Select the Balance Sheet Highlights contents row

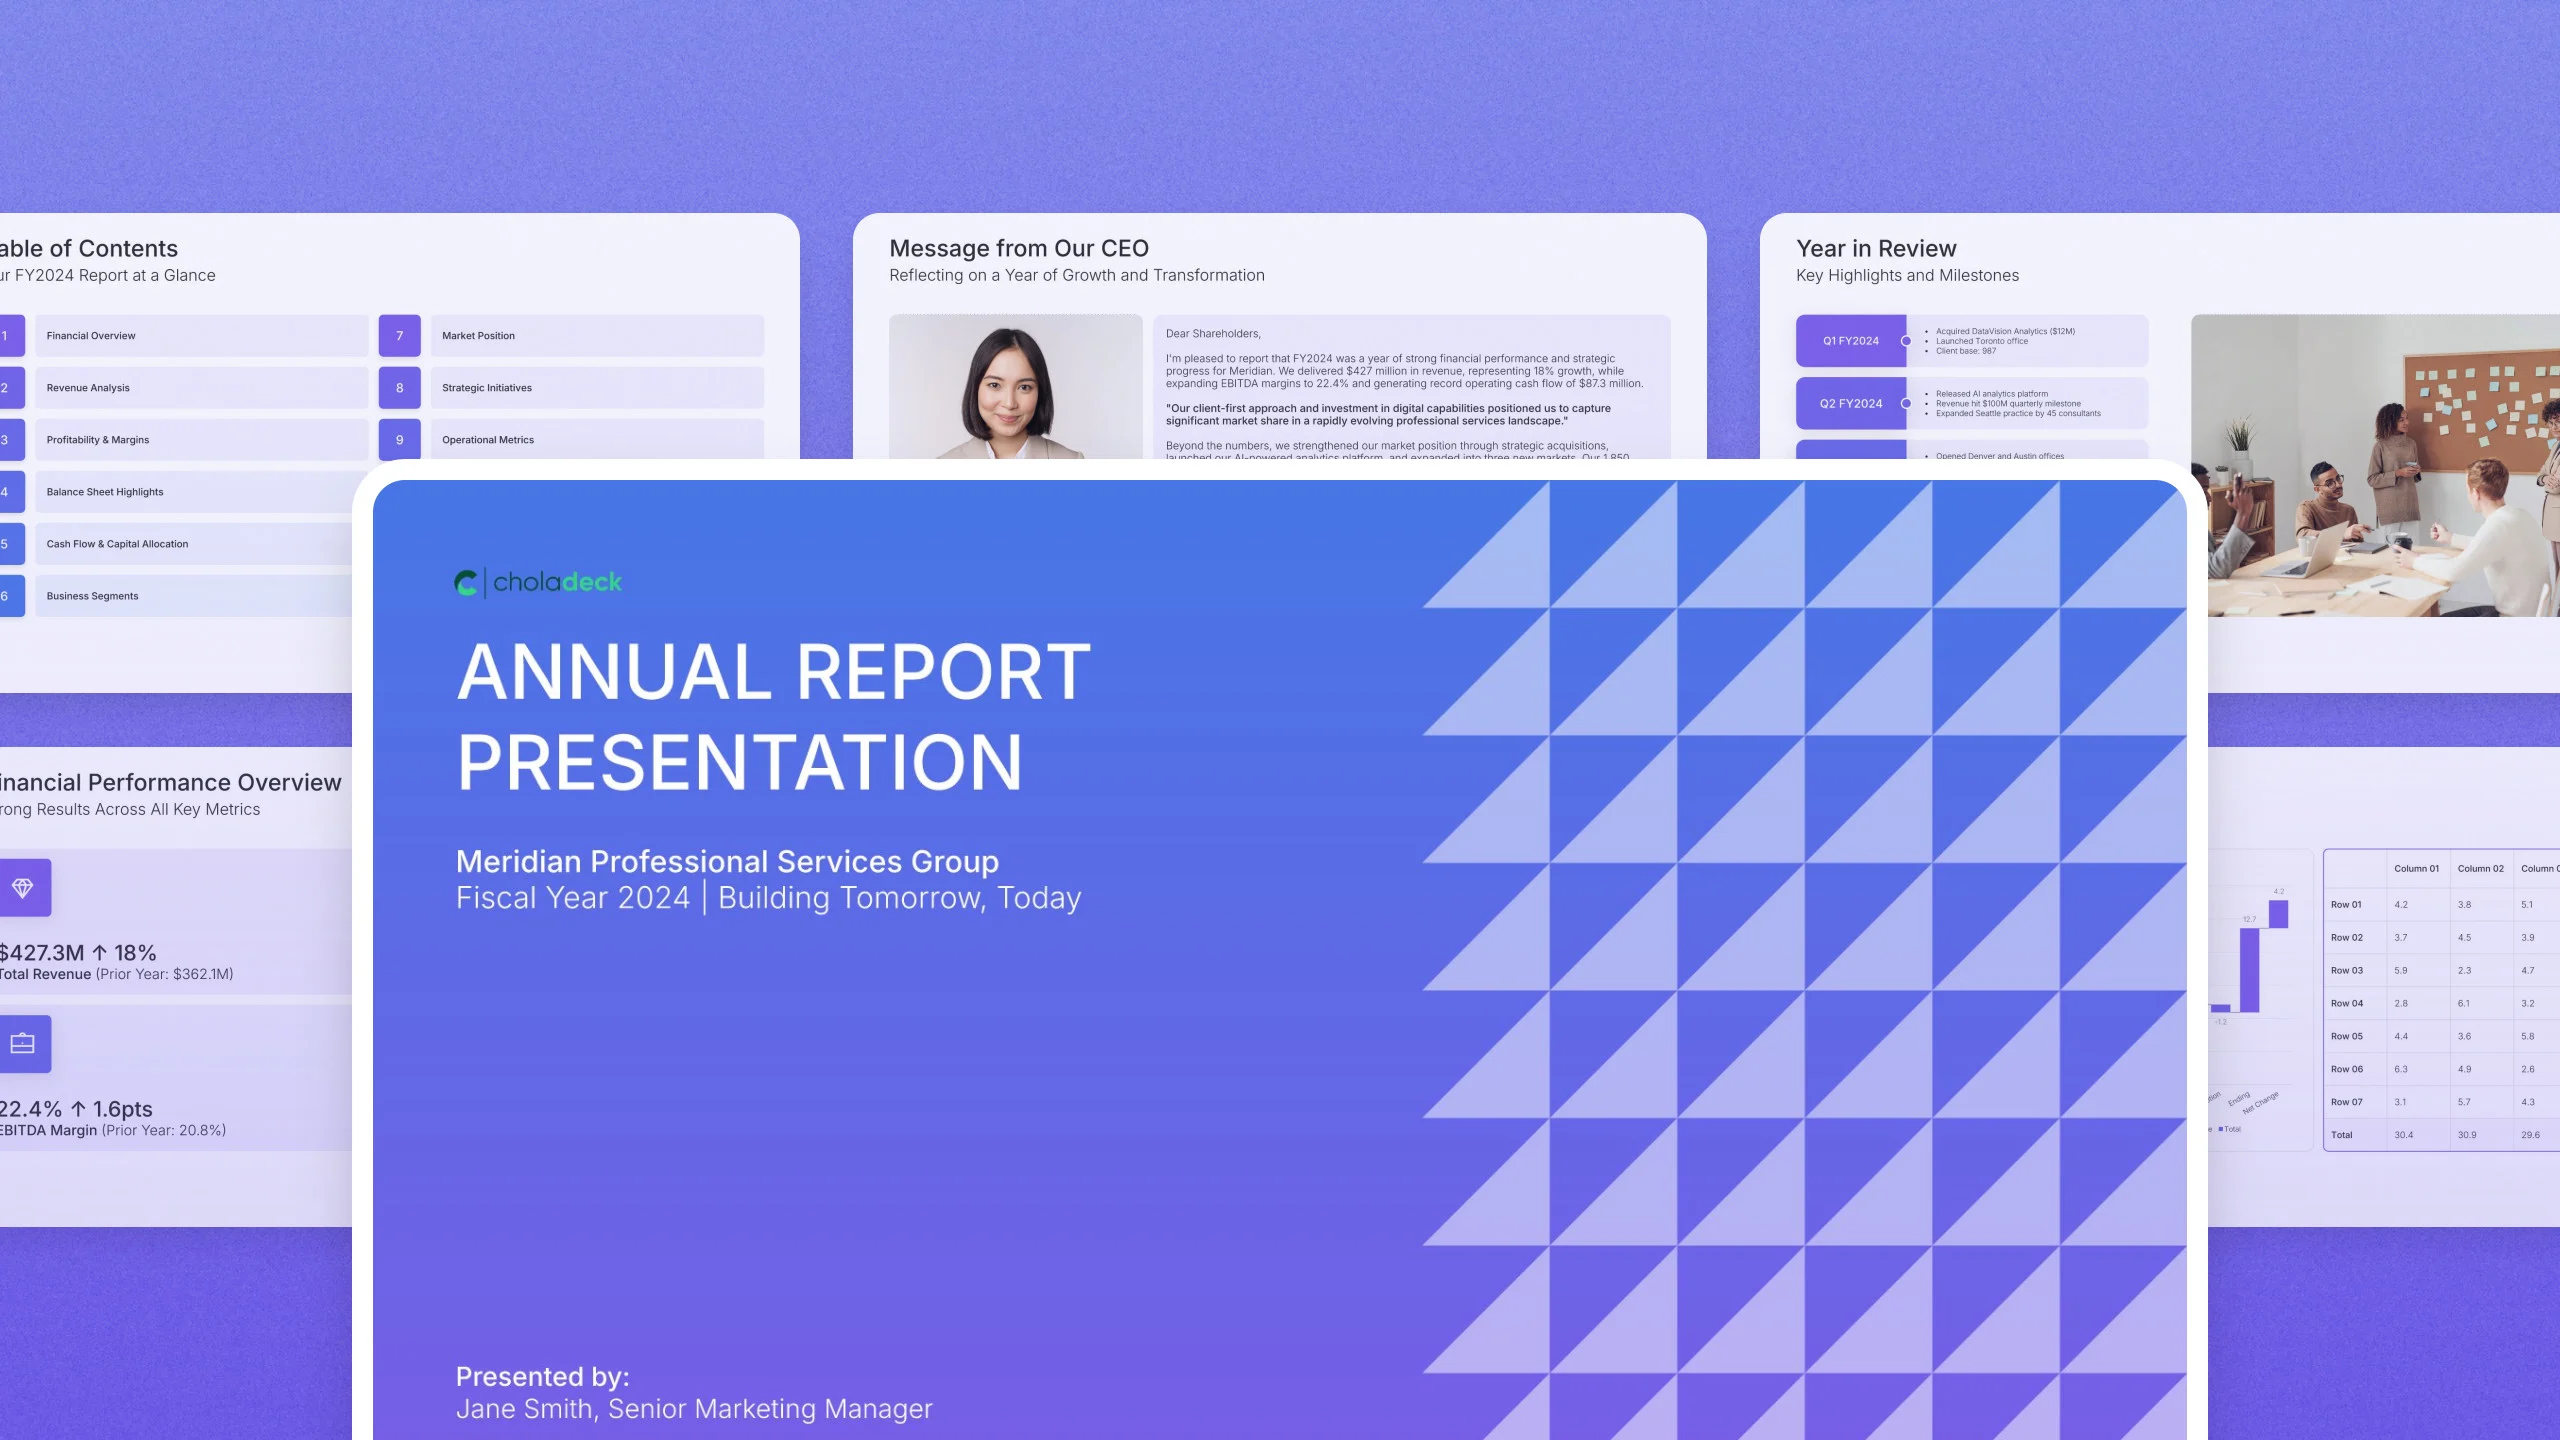194,492
